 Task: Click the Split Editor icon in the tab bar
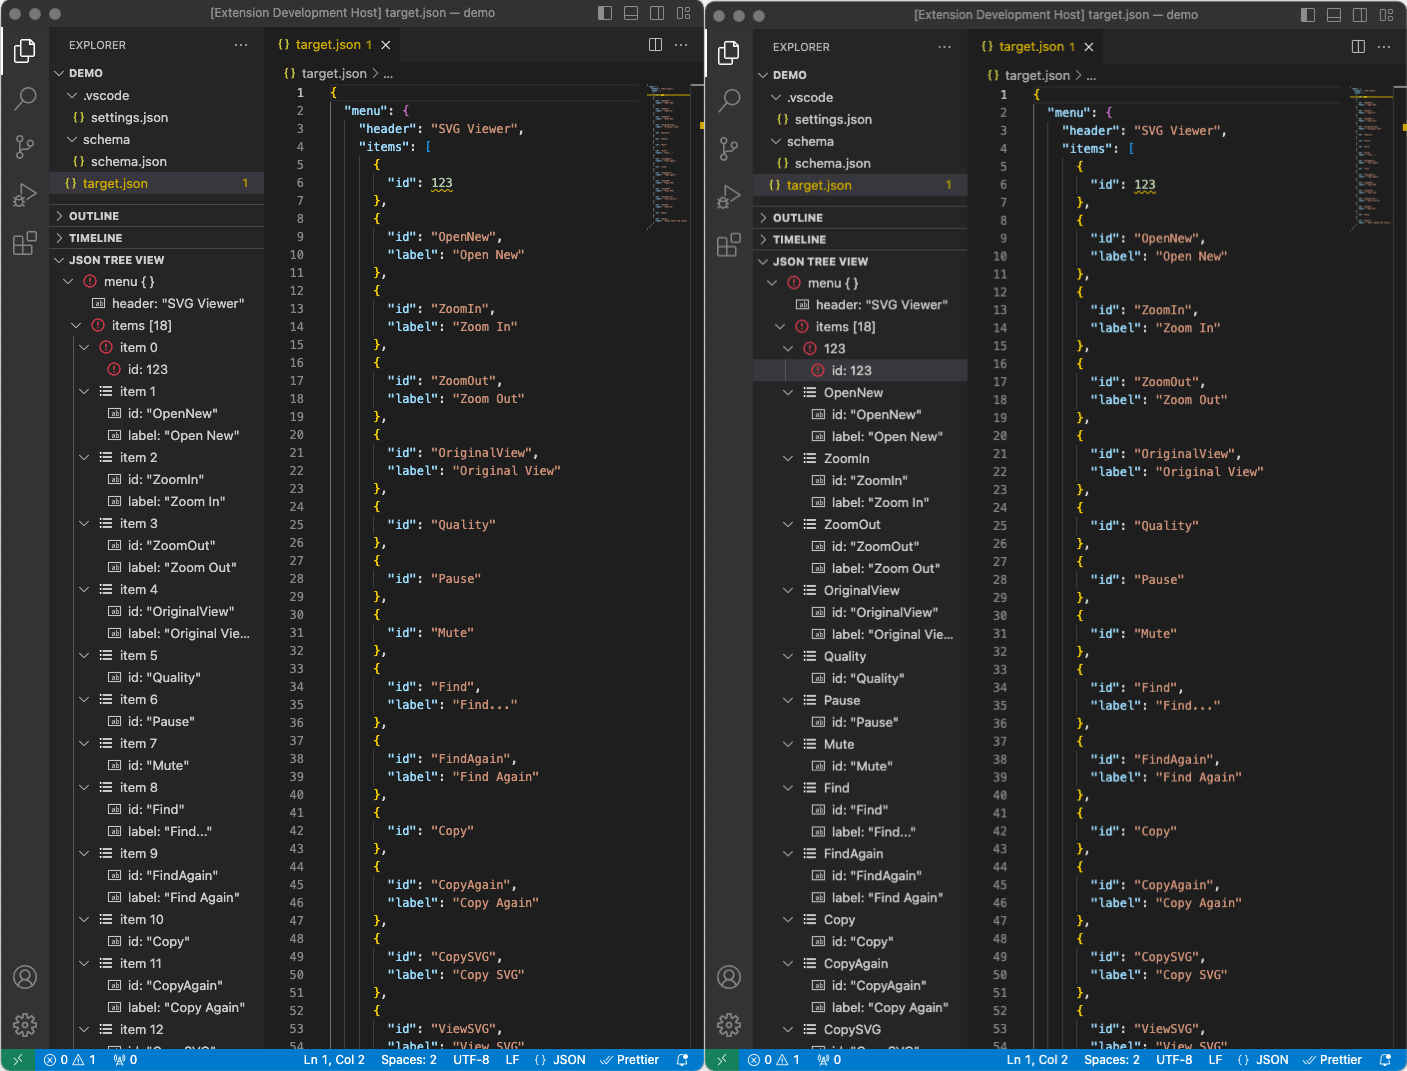click(655, 45)
